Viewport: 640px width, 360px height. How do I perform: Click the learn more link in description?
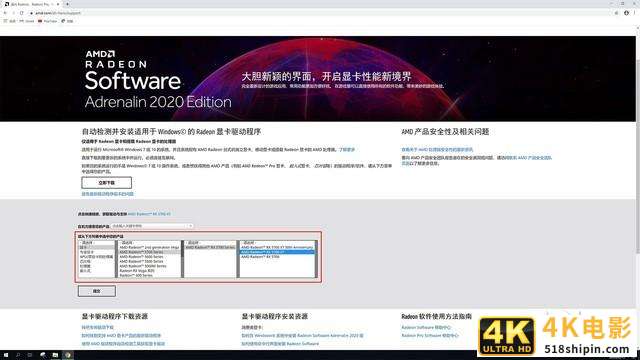coord(347,150)
